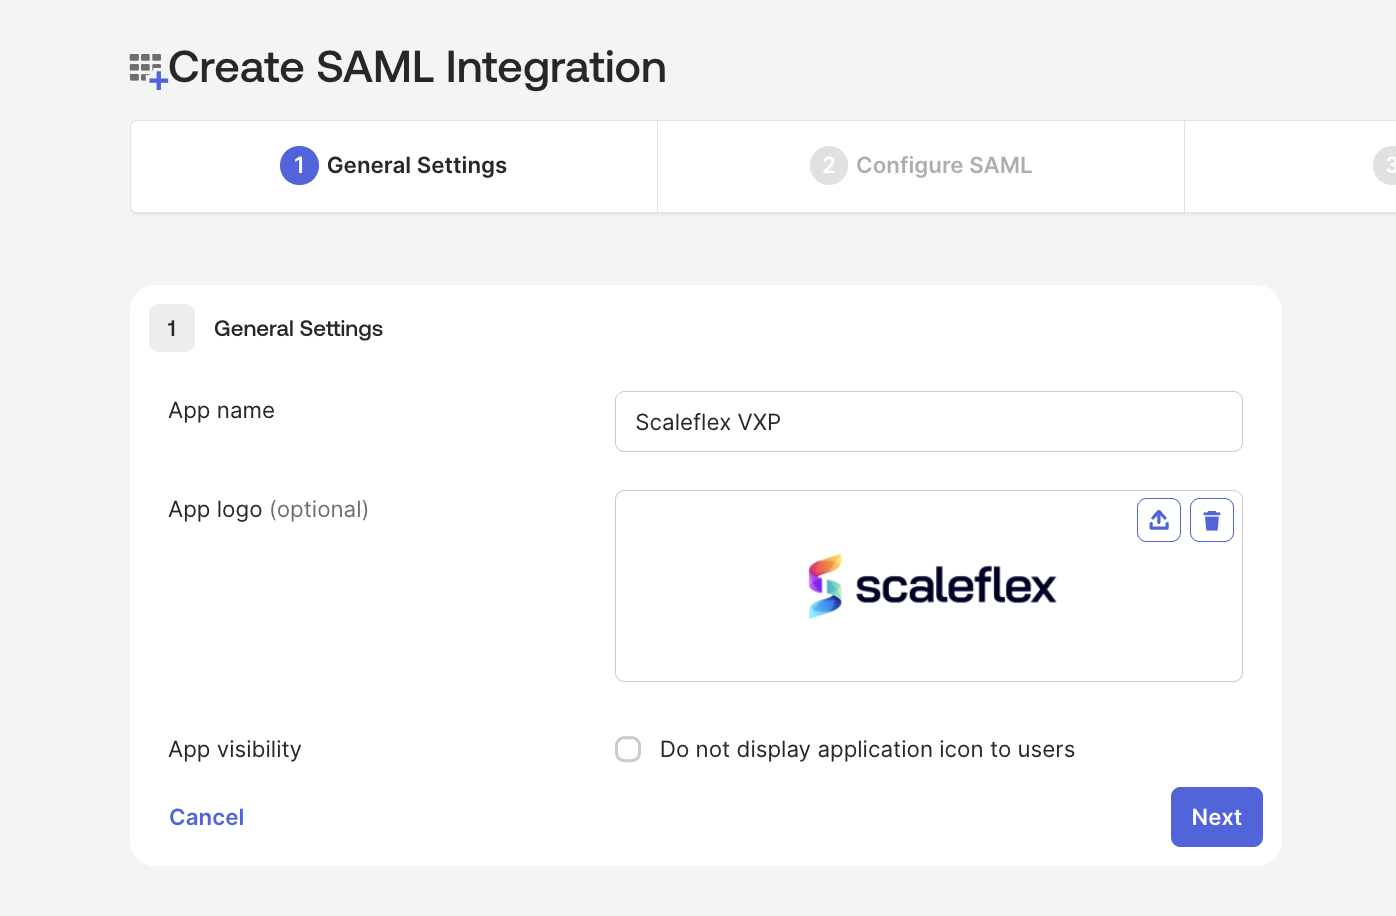Click the section number 1 badge
Image resolution: width=1396 pixels, height=916 pixels.
coord(172,329)
